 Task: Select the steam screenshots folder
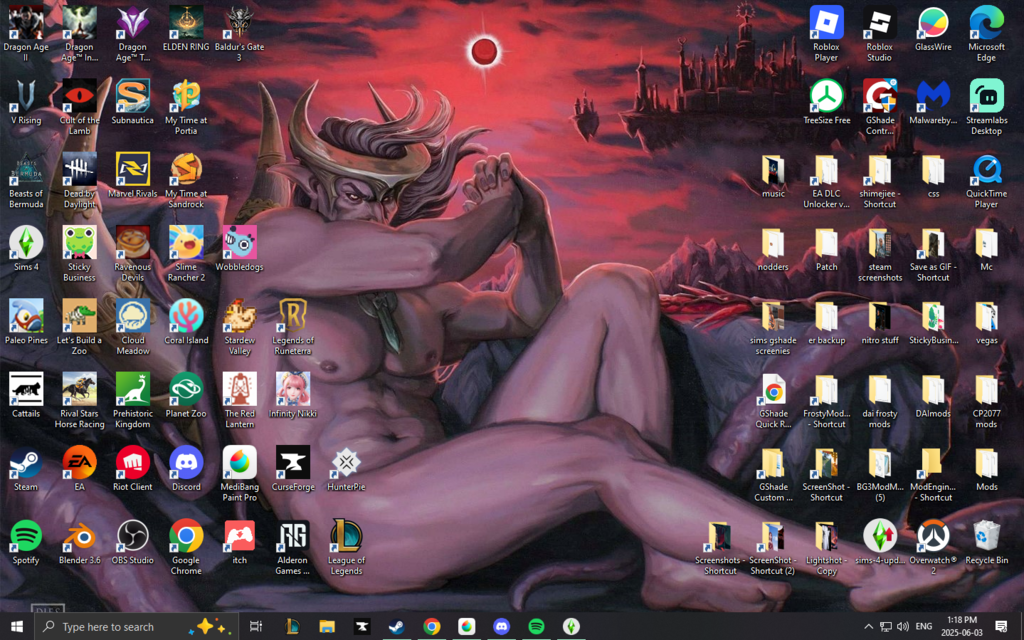pyautogui.click(x=880, y=254)
